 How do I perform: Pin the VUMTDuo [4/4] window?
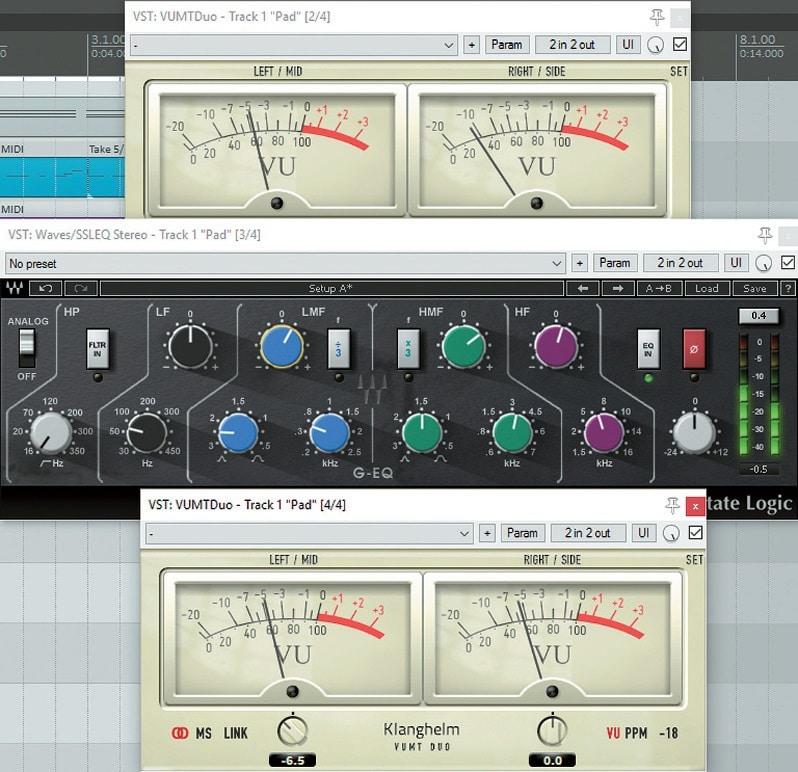[x=672, y=505]
